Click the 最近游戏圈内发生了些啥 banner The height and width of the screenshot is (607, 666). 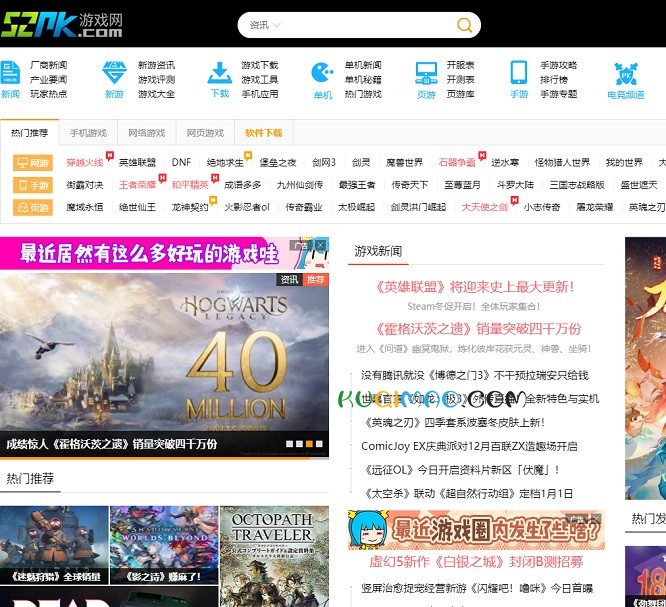pyautogui.click(x=476, y=530)
